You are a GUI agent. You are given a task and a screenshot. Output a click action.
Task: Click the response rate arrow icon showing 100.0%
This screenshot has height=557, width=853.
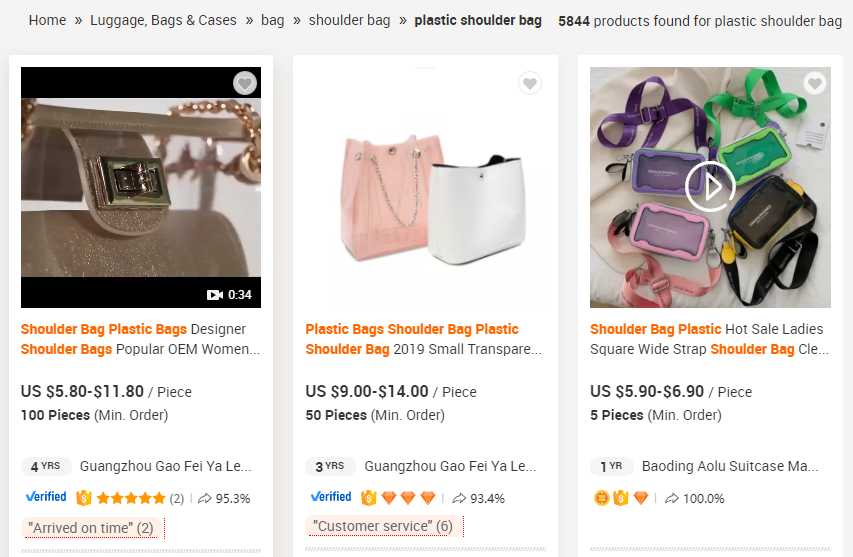(x=672, y=498)
